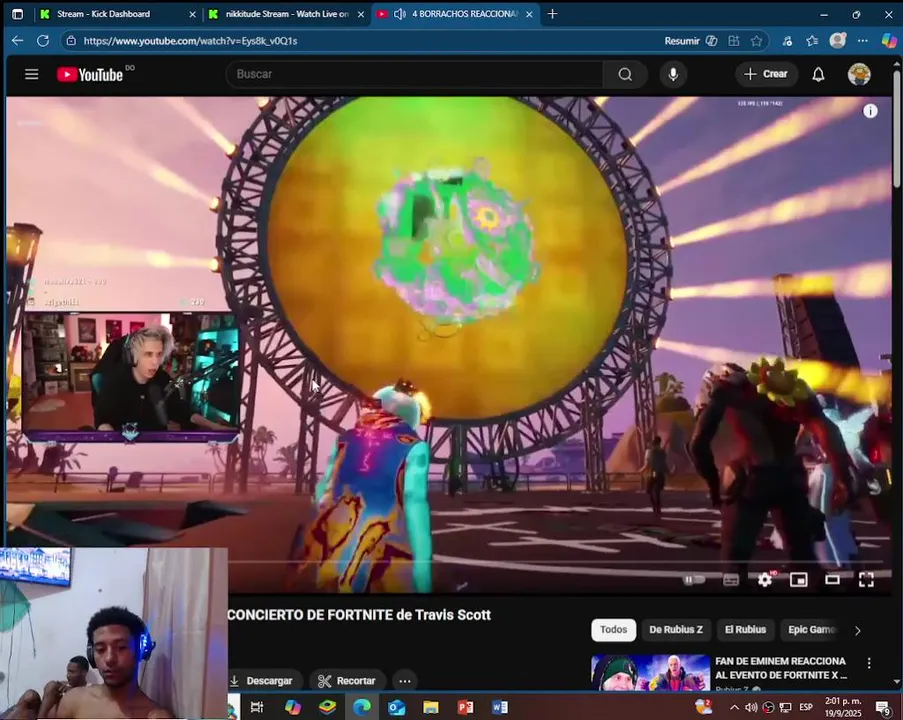Click the Descargar button
Viewport: 903px width, 720px height.
coord(265,681)
